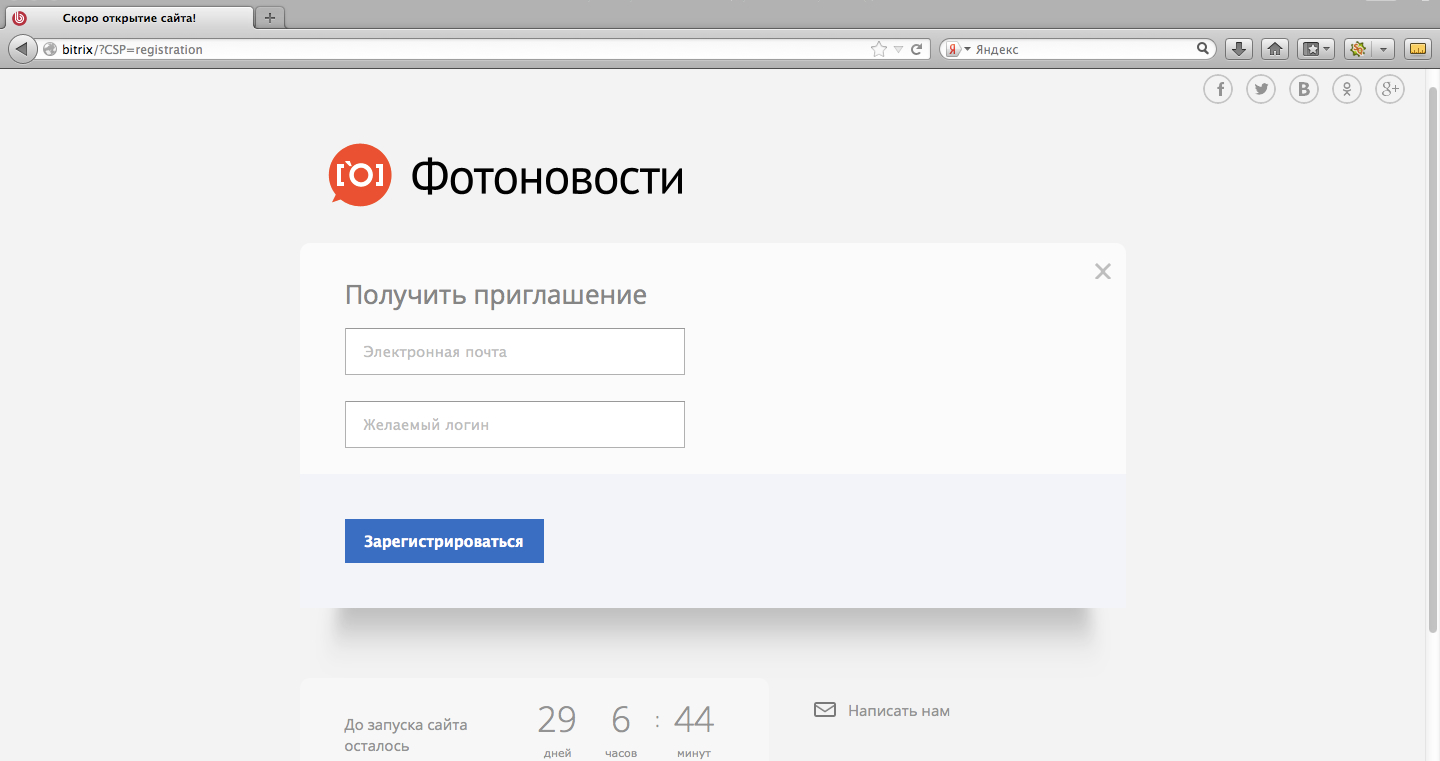
Task: Click the 'Написать нам' link
Action: coord(898,711)
